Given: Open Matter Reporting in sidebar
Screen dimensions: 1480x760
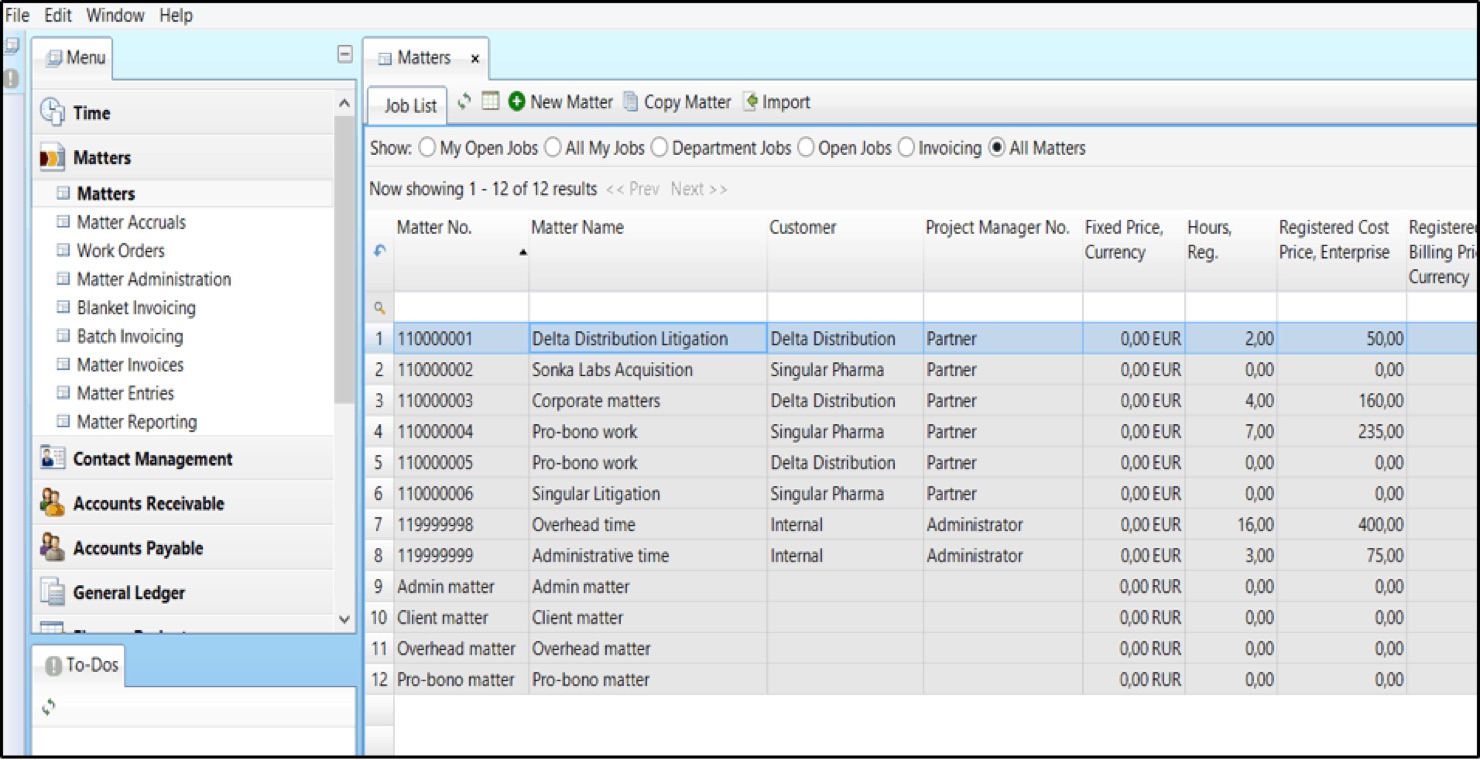Looking at the screenshot, I should click(x=136, y=422).
